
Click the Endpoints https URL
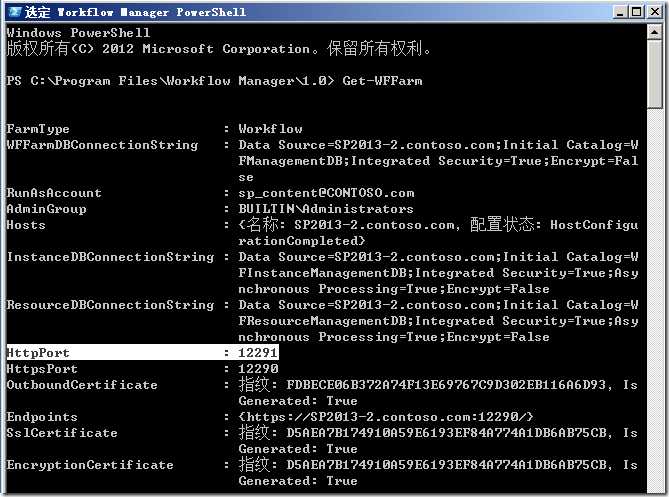tap(386, 417)
